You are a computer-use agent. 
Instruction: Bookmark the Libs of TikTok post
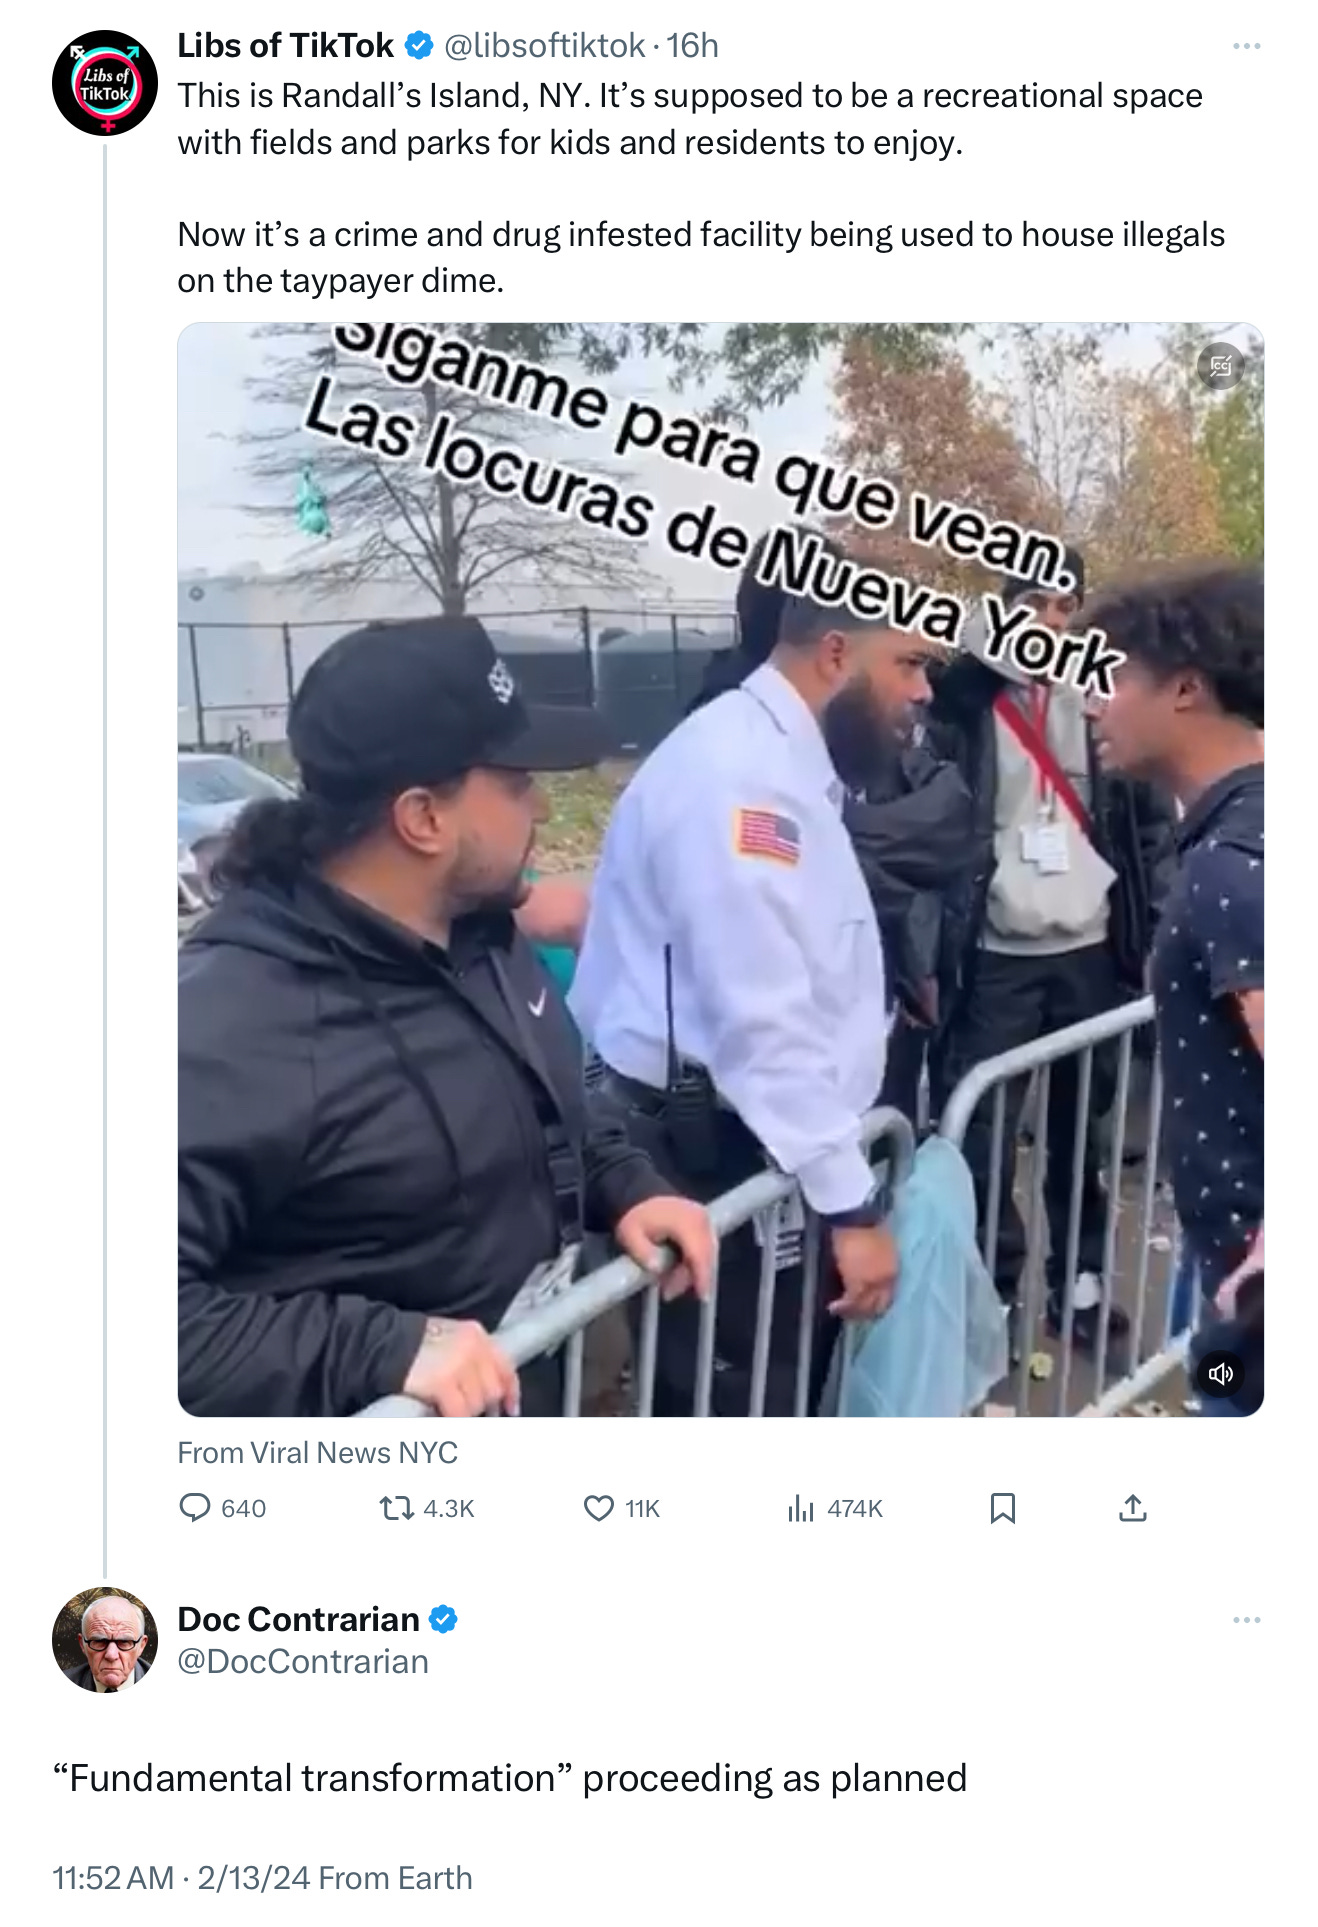point(1002,1507)
